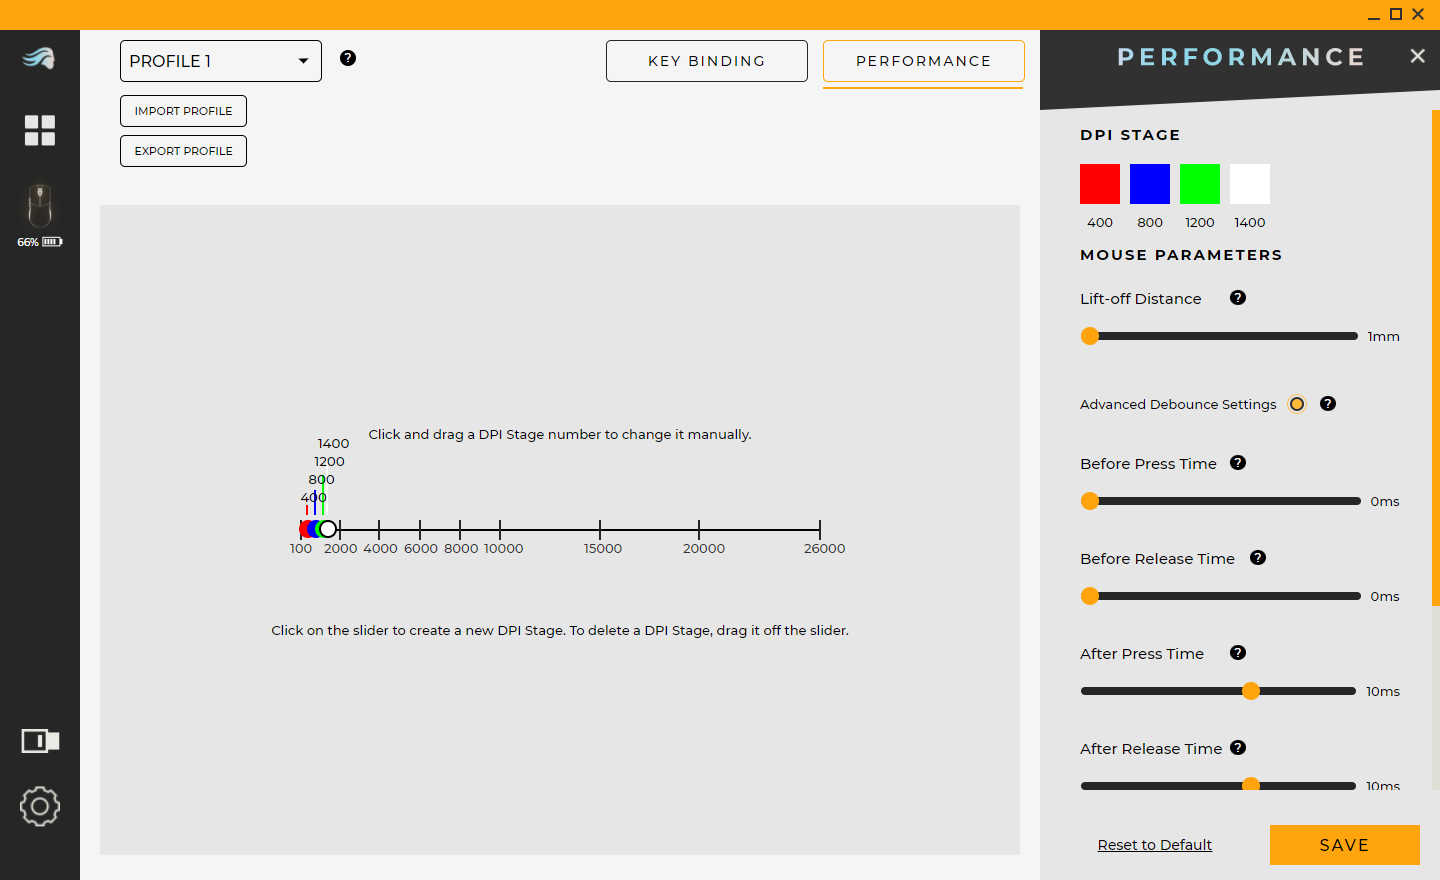Click the After Press Time help icon

[x=1238, y=653]
